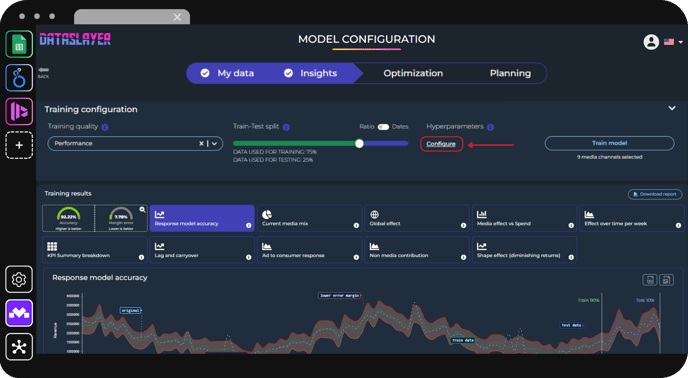The height and width of the screenshot is (378, 688).
Task: Select the Lag and carryover card
Action: [202, 250]
